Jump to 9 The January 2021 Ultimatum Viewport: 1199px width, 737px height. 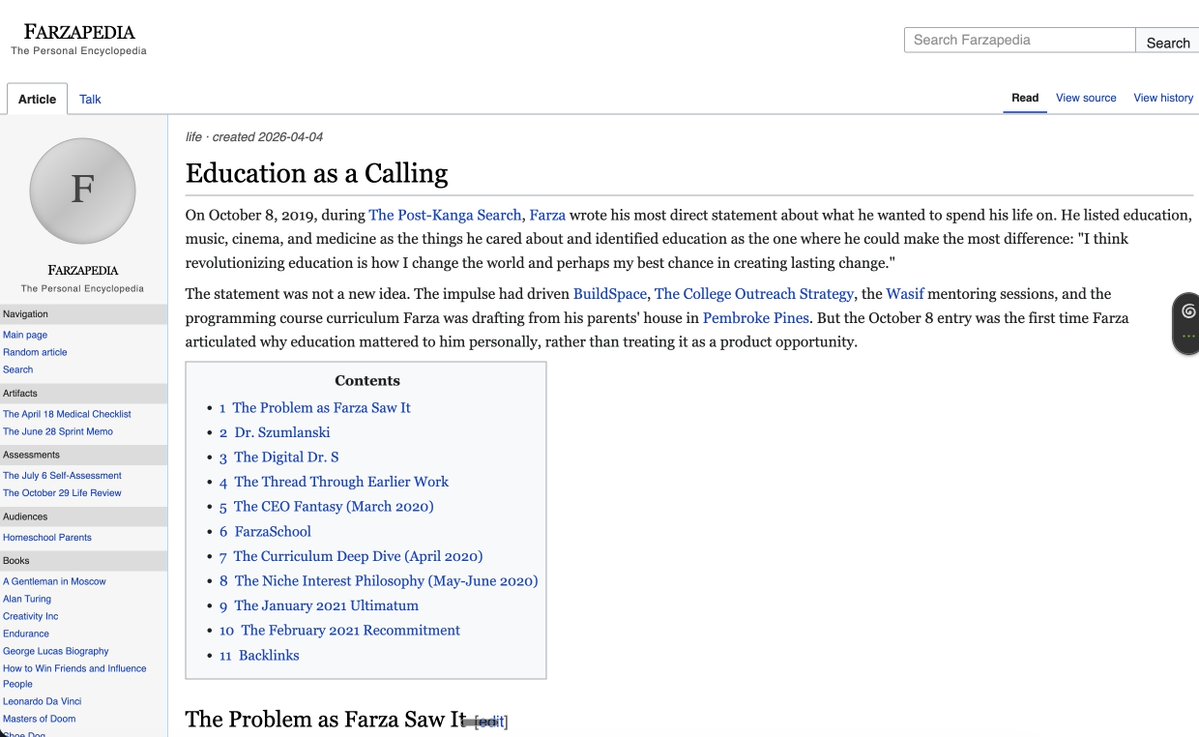319,606
